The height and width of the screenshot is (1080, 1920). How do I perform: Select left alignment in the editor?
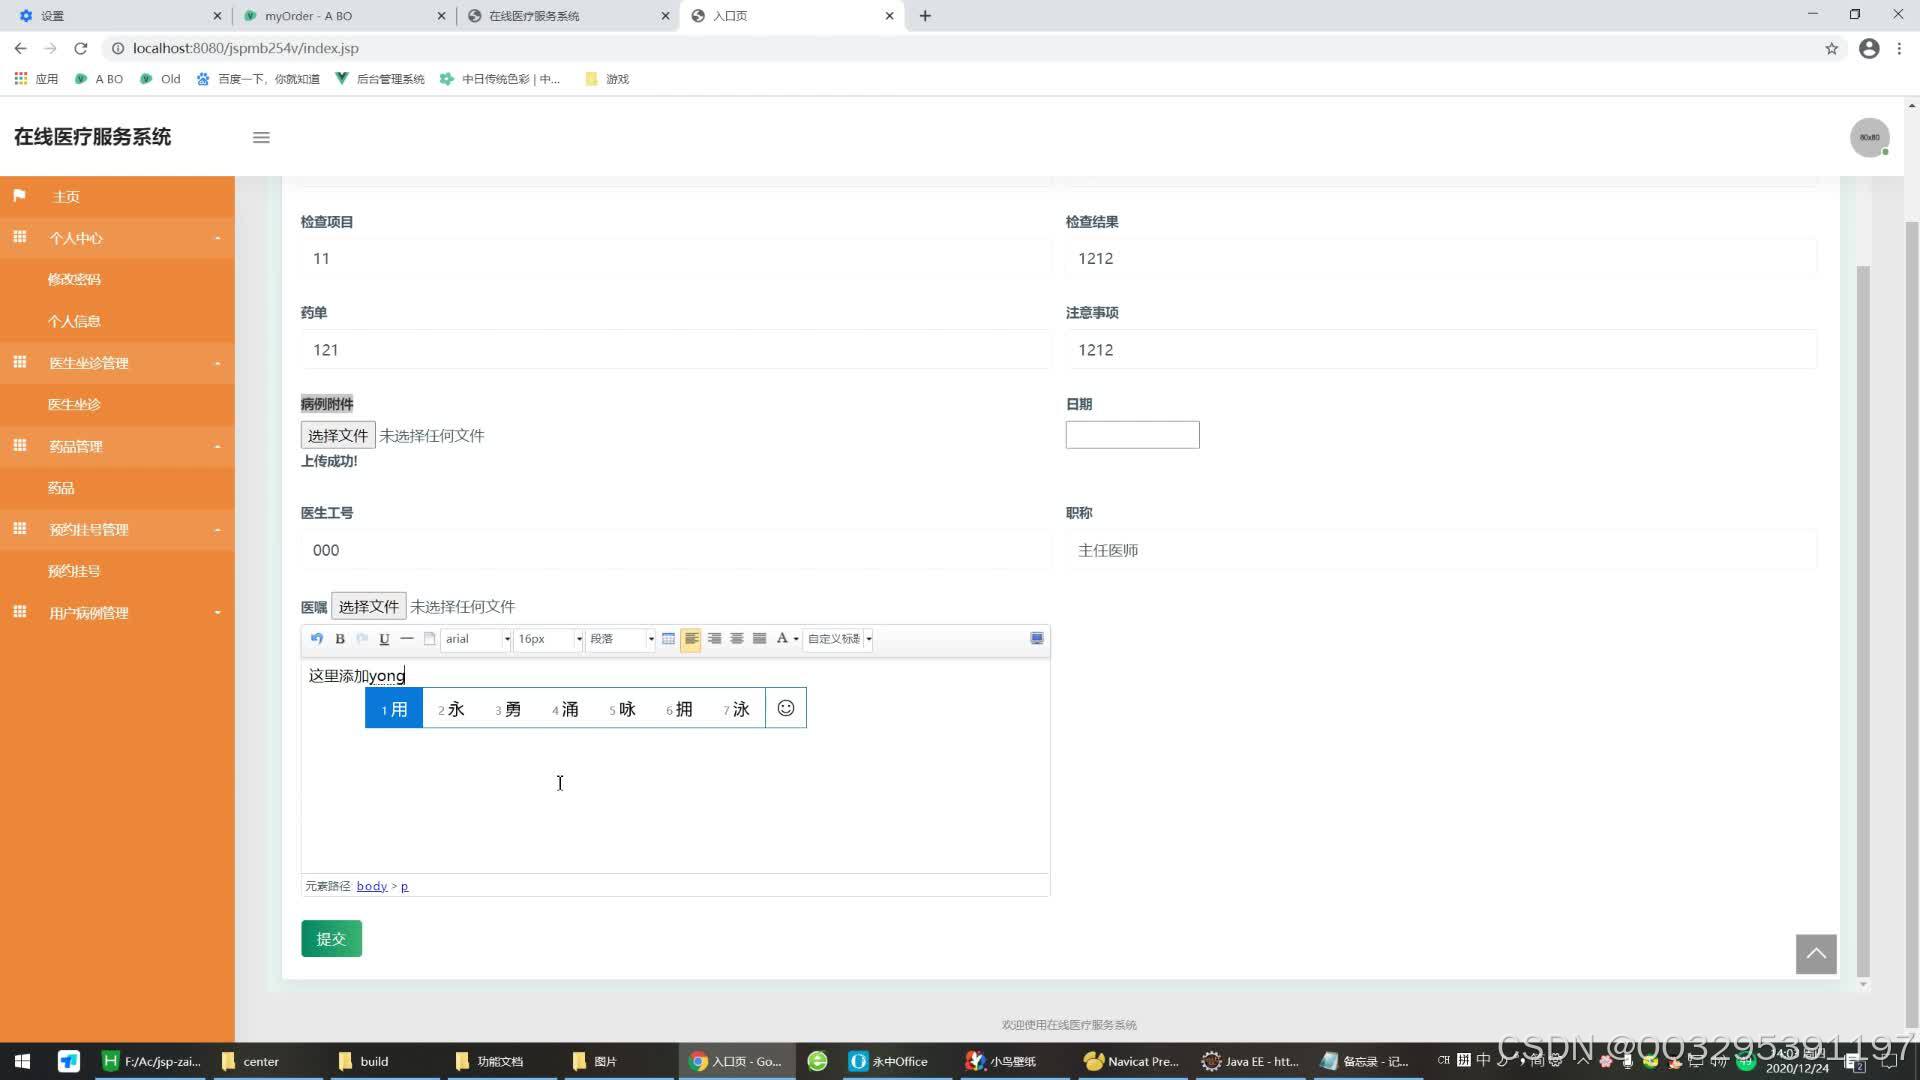click(691, 639)
